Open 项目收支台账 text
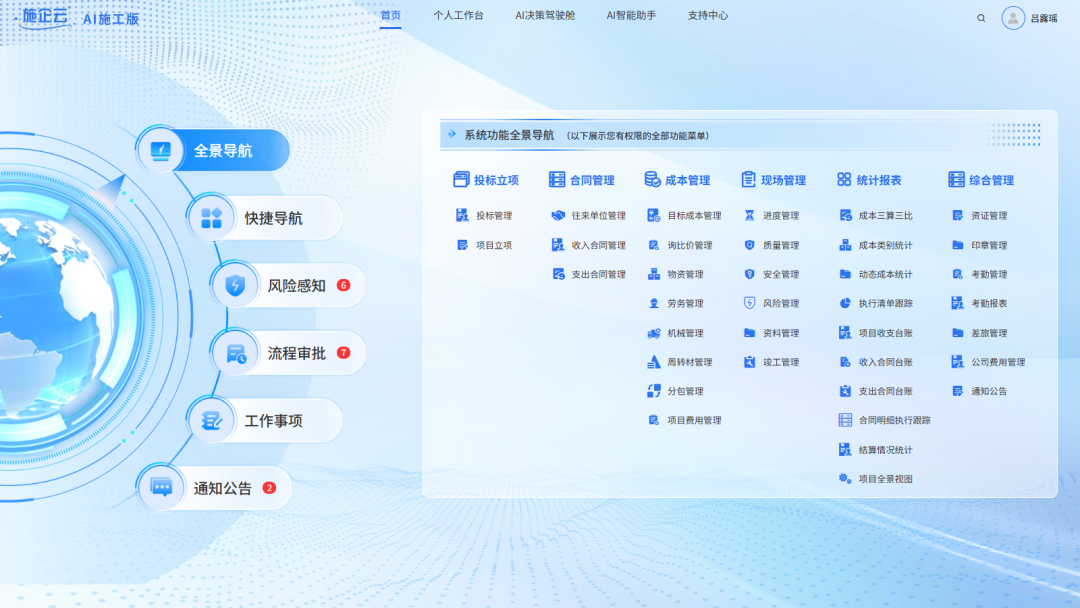 885,333
